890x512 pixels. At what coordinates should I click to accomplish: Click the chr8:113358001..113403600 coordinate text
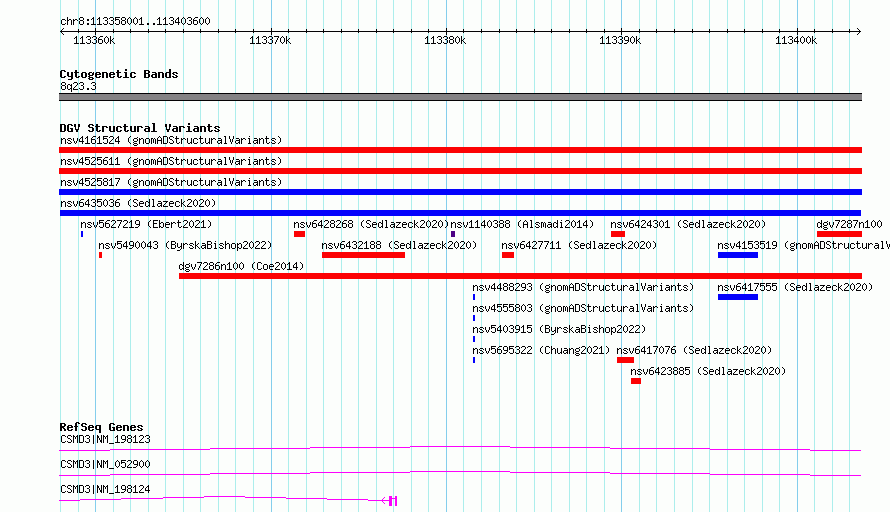point(135,21)
